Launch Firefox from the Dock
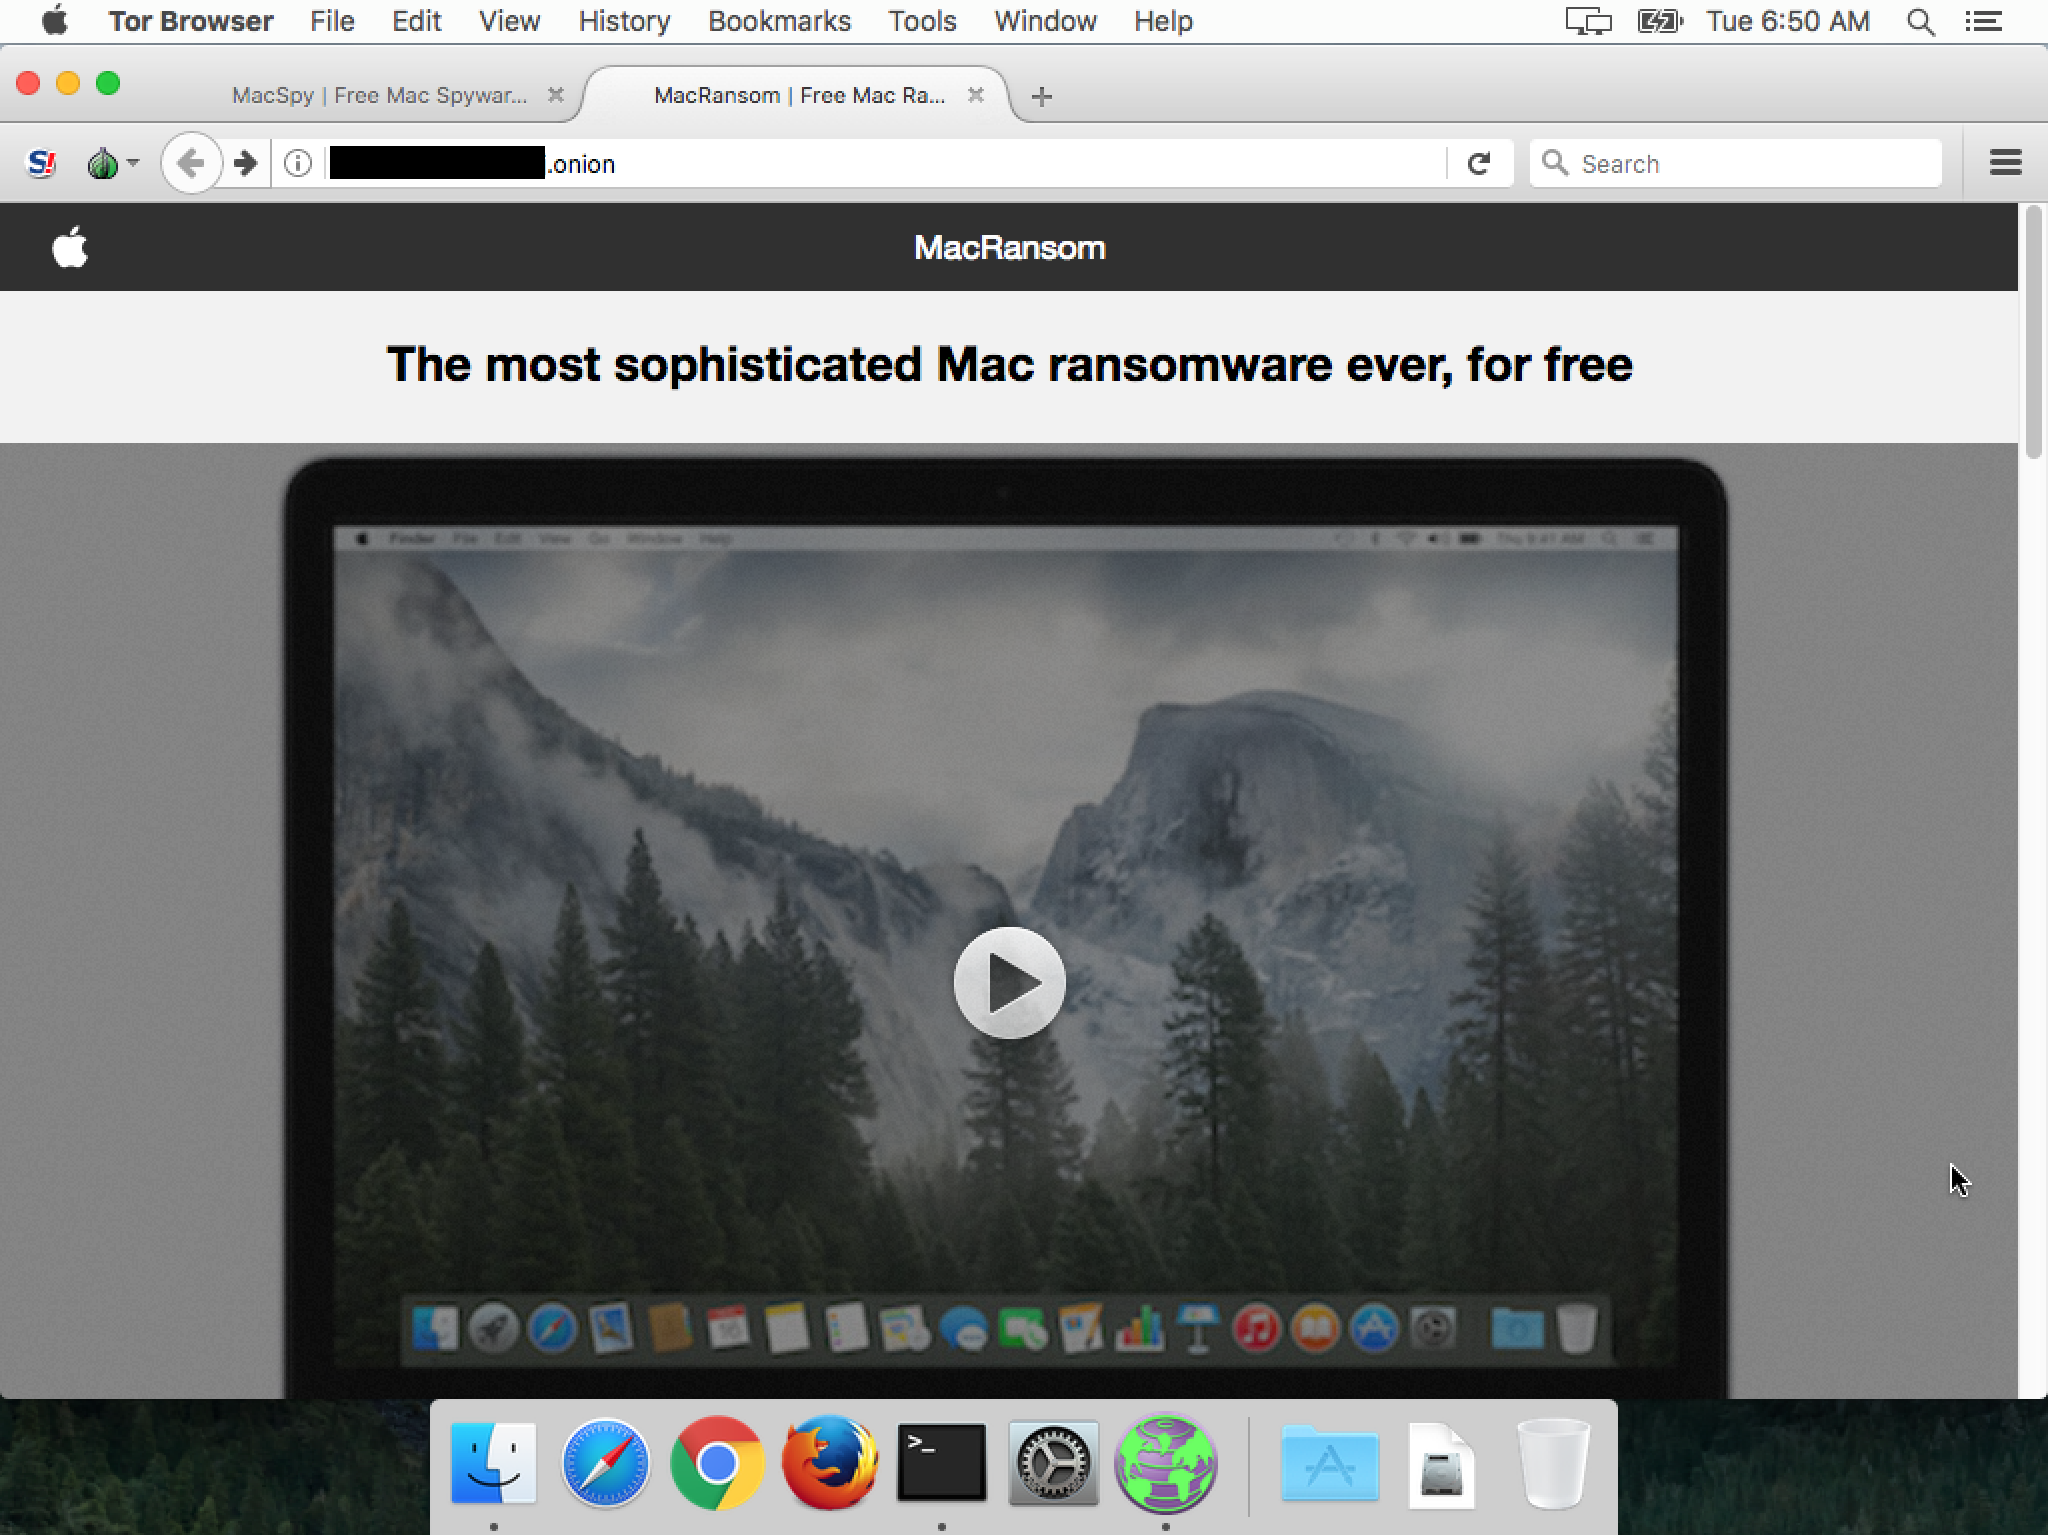The image size is (2048, 1535). click(829, 1463)
